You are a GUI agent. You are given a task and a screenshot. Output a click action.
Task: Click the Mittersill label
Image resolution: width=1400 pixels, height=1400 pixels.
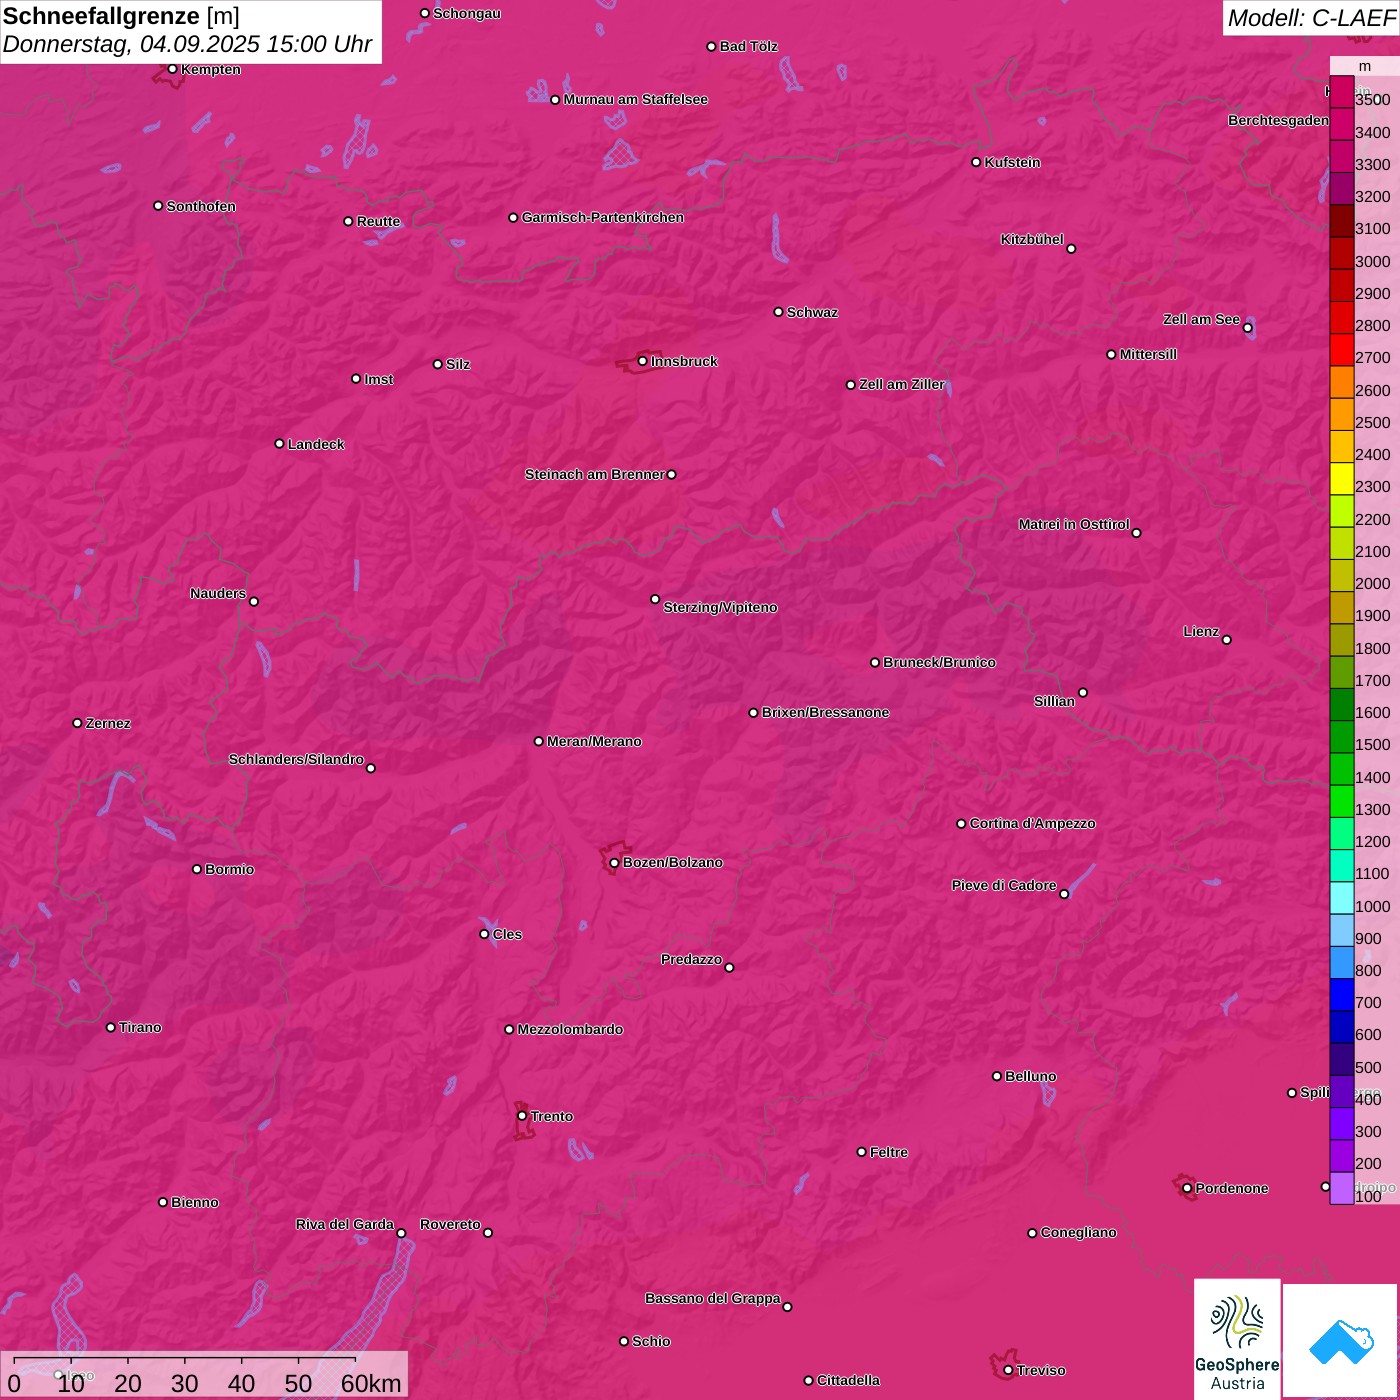coord(1148,354)
